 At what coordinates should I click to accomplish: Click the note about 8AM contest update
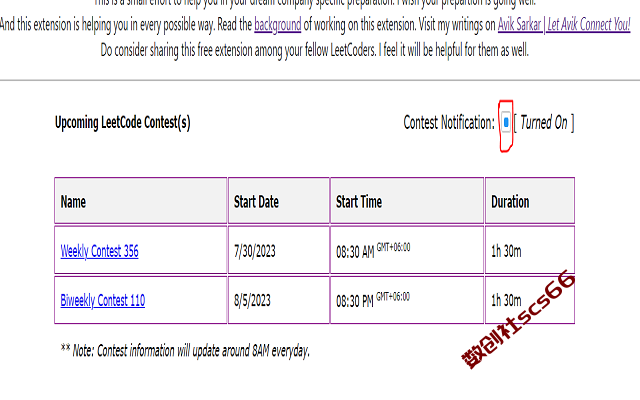(185, 351)
